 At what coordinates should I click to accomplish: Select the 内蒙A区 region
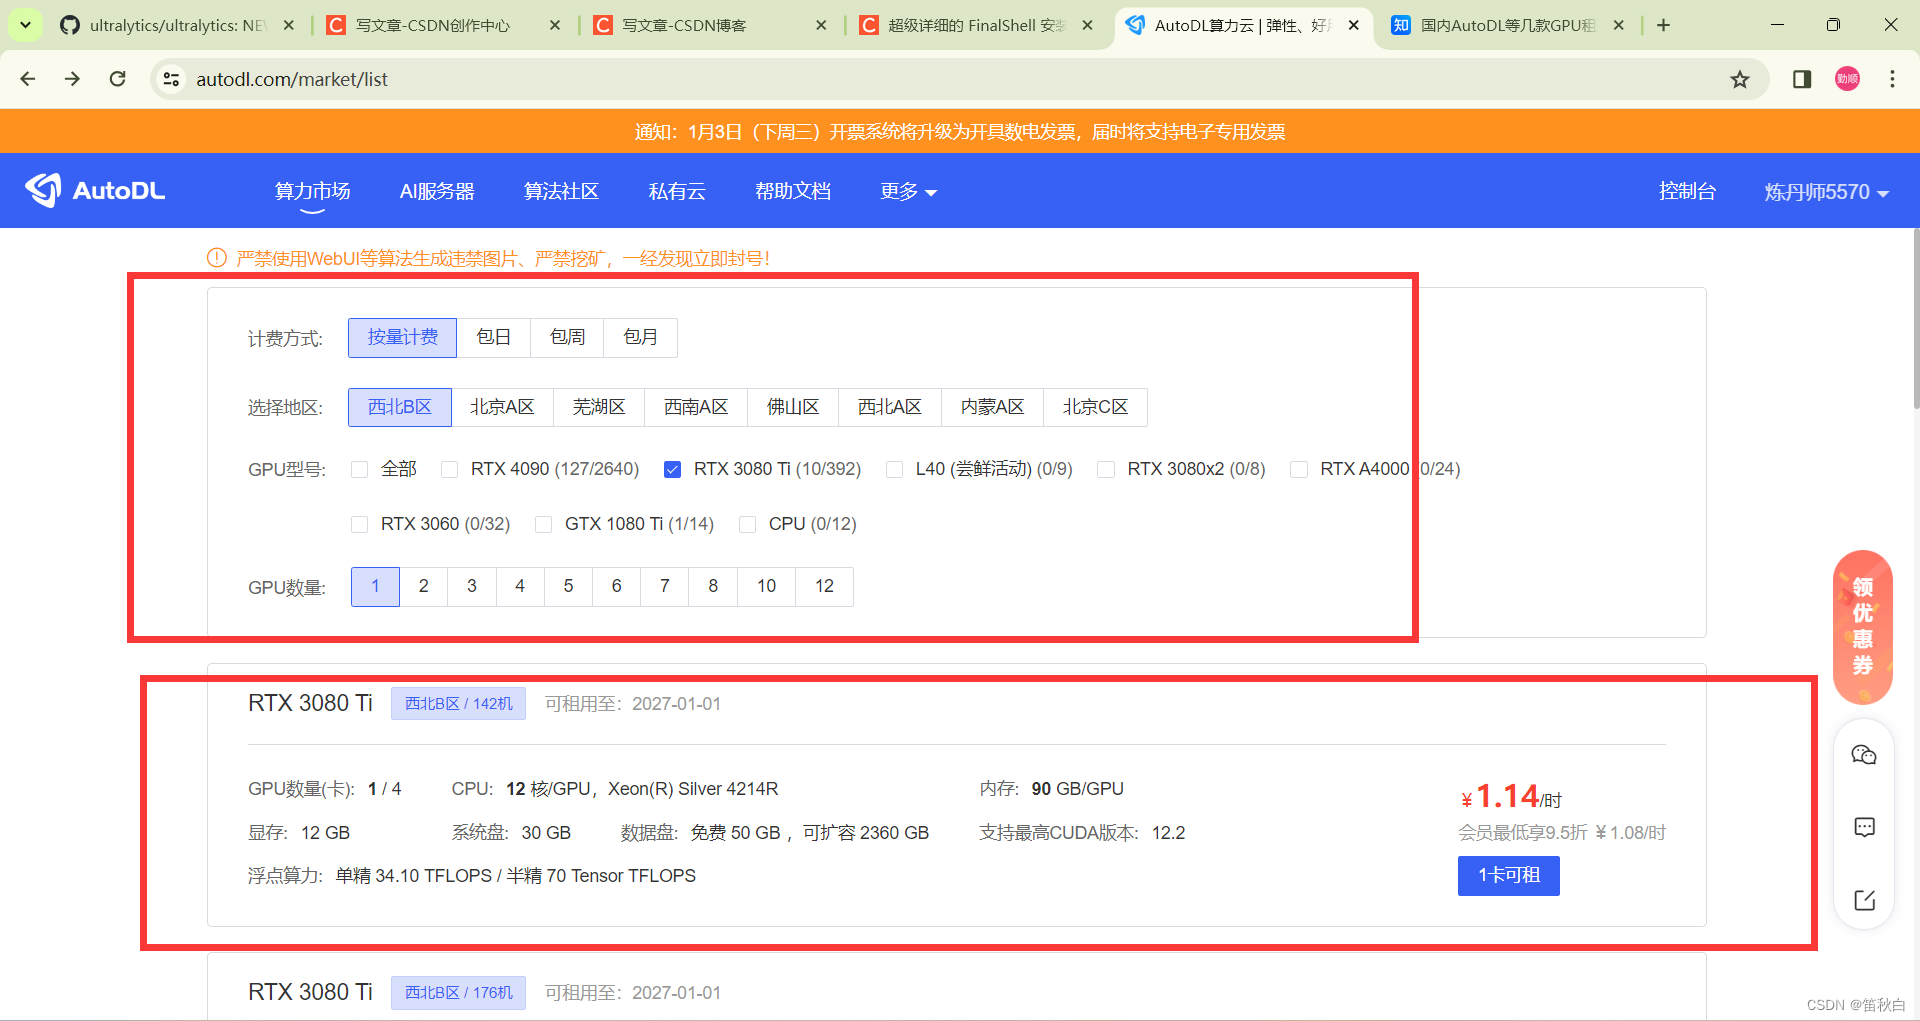tap(992, 407)
